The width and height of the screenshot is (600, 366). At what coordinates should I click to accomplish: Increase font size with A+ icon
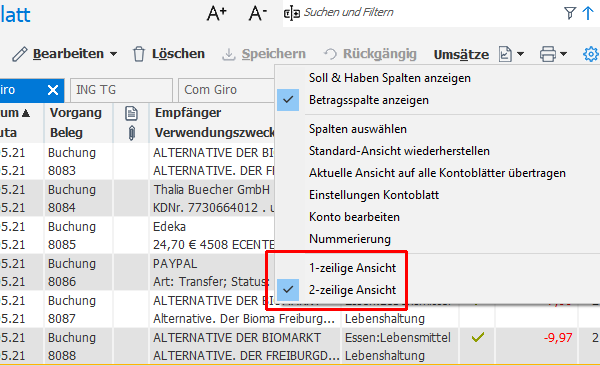pos(217,13)
